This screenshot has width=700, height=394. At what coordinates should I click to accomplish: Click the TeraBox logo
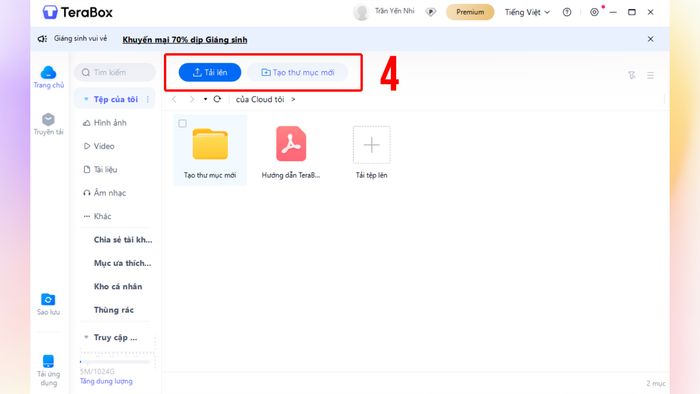point(78,12)
